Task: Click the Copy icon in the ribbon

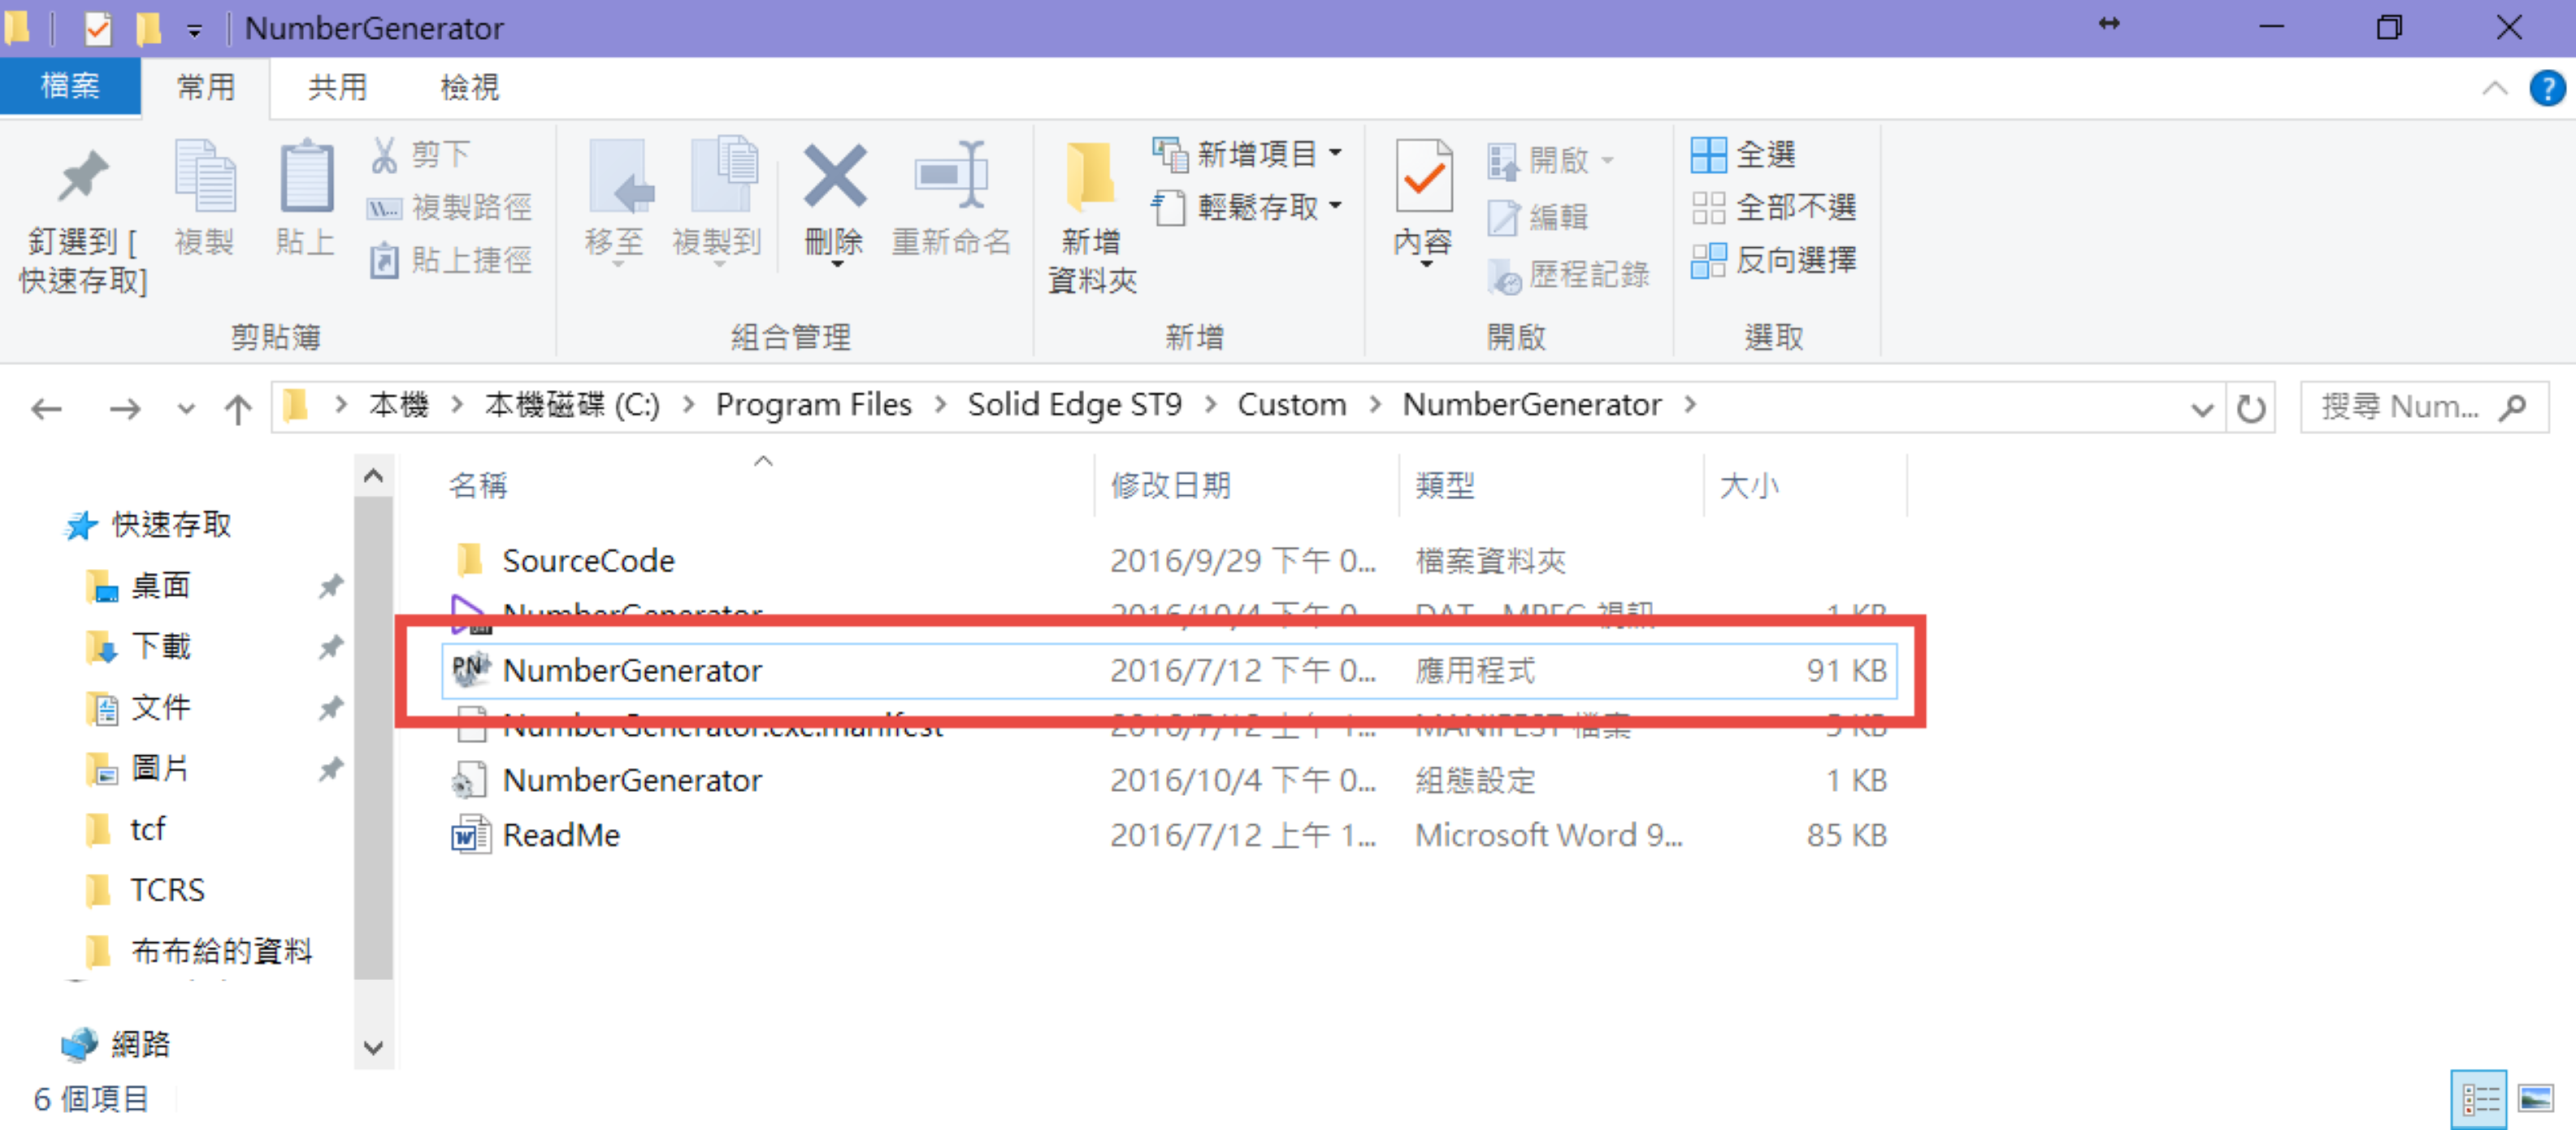Action: [x=204, y=177]
